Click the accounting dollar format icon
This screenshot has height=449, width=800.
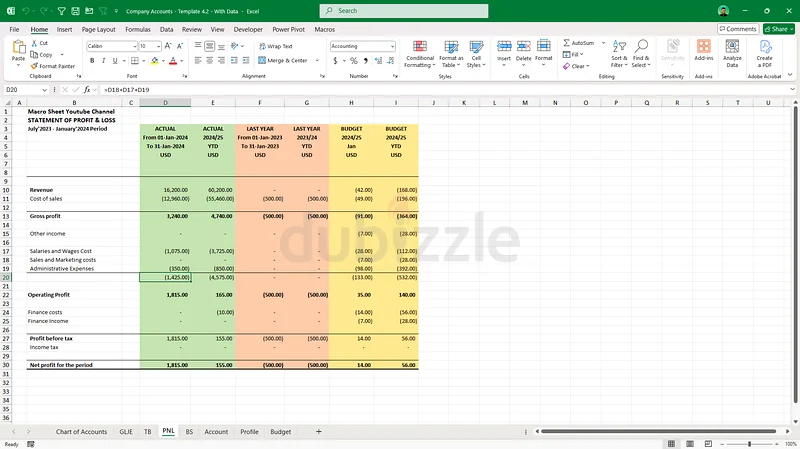tap(335, 61)
